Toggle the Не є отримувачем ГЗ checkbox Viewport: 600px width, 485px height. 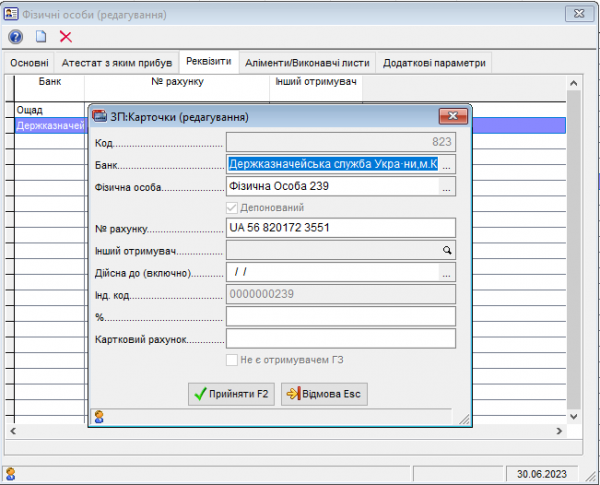[233, 360]
